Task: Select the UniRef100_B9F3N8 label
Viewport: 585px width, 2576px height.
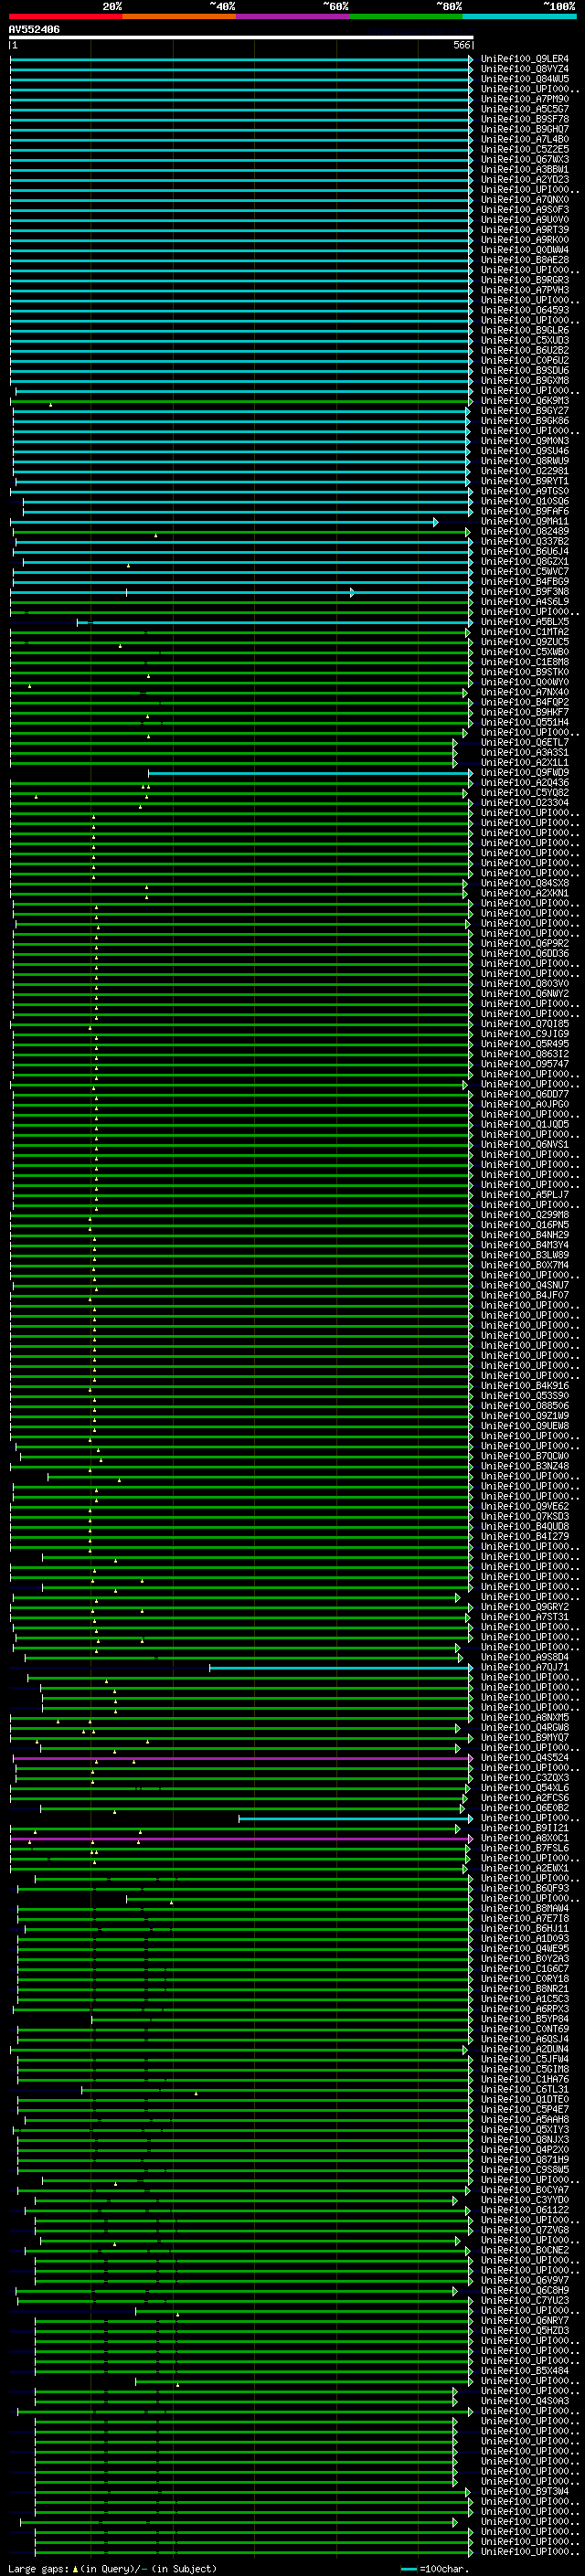Action: click(525, 592)
